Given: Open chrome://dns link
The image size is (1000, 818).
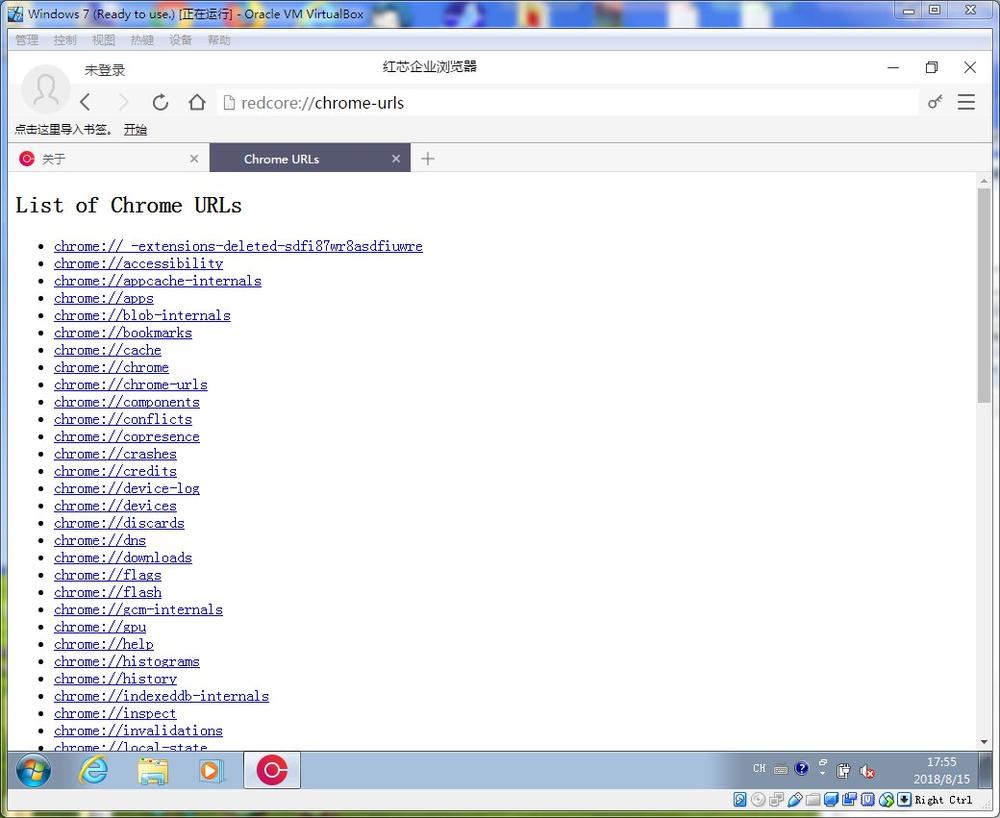Looking at the screenshot, I should tap(100, 540).
